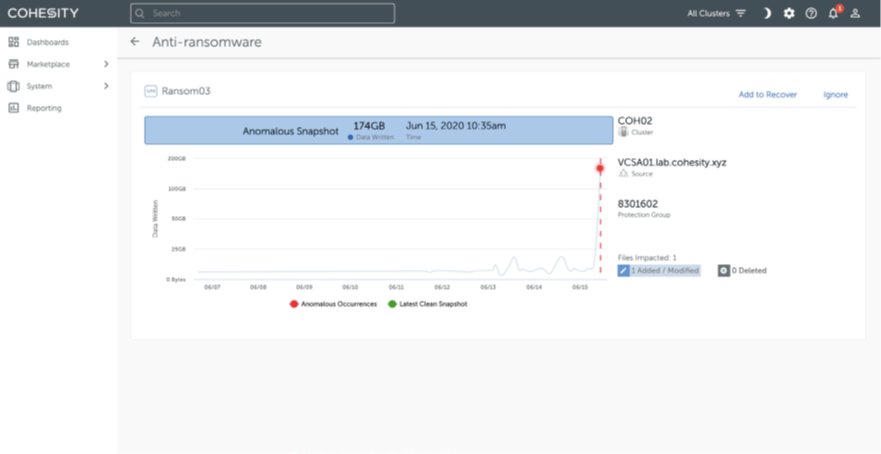Click the System sidebar icon
This screenshot has width=881, height=454.
click(x=13, y=86)
